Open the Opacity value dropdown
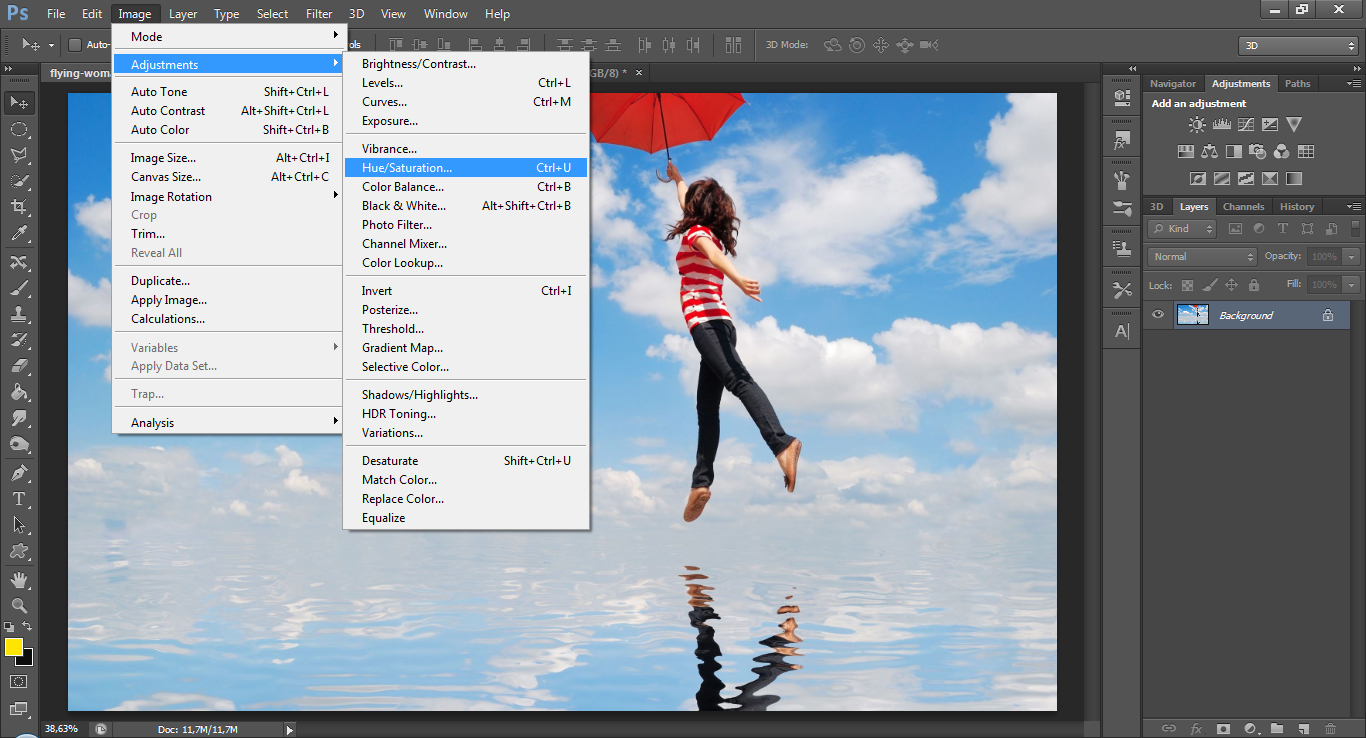1366x738 pixels. [x=1352, y=256]
